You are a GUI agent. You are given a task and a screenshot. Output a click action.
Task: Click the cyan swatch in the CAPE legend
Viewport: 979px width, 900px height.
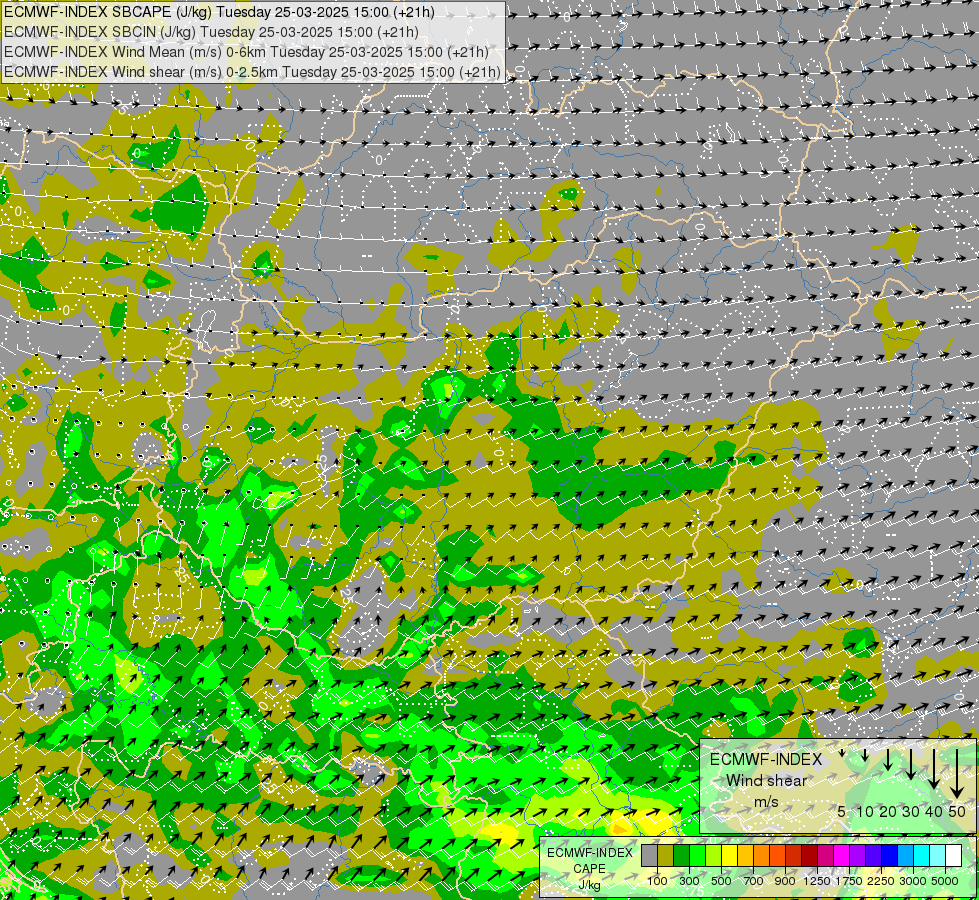point(921,855)
